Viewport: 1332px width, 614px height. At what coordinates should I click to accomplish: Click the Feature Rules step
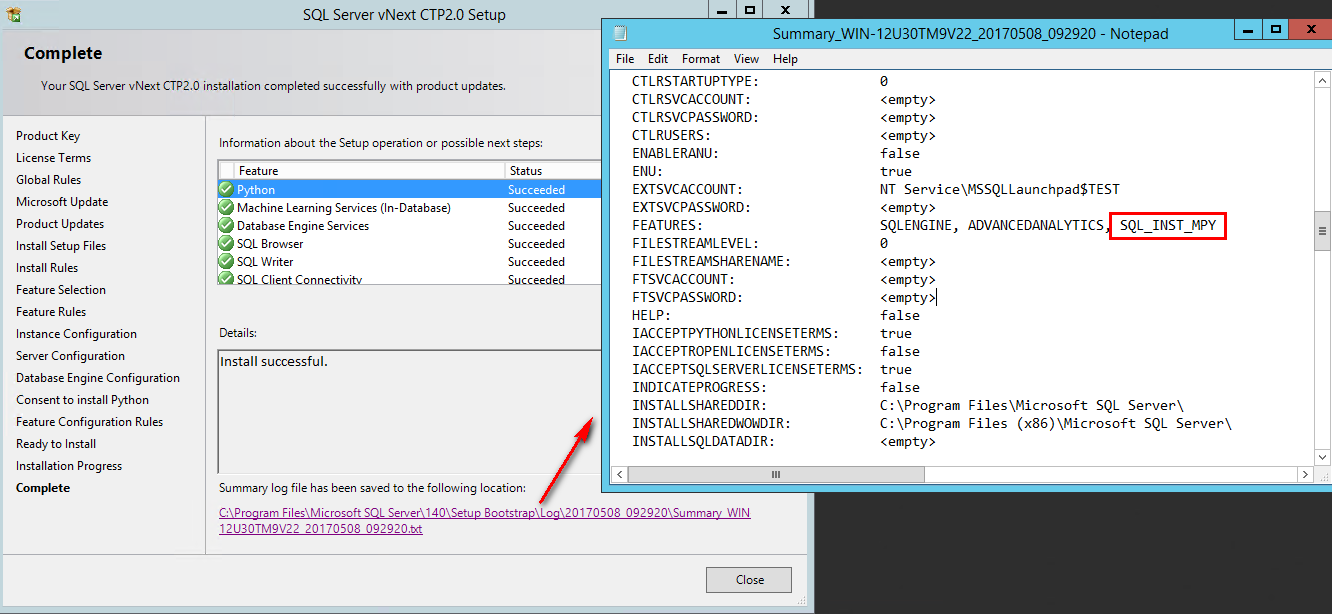[50, 312]
